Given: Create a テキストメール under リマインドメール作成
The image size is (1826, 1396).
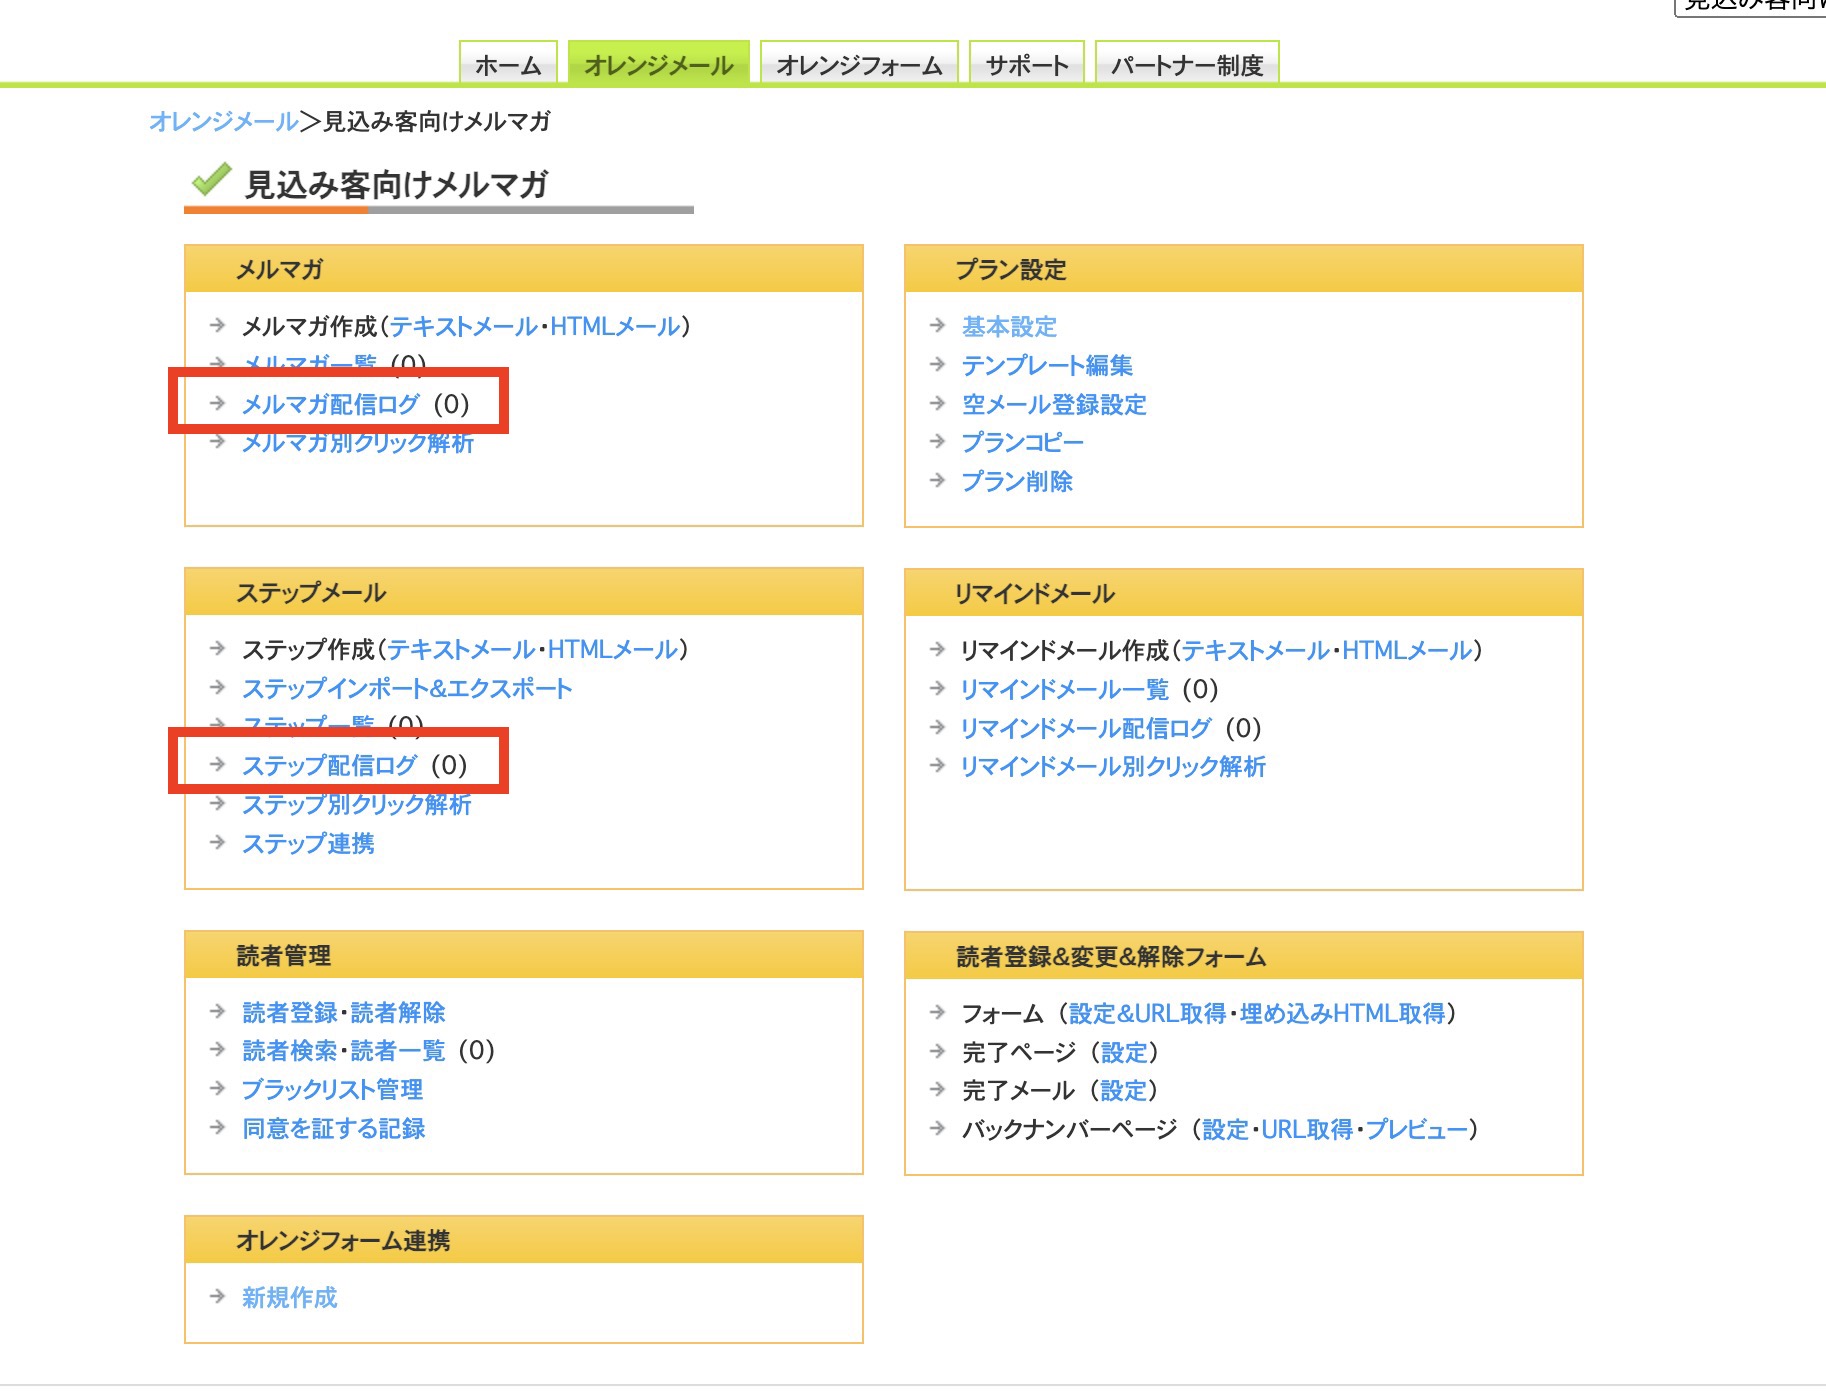Looking at the screenshot, I should (x=1256, y=650).
